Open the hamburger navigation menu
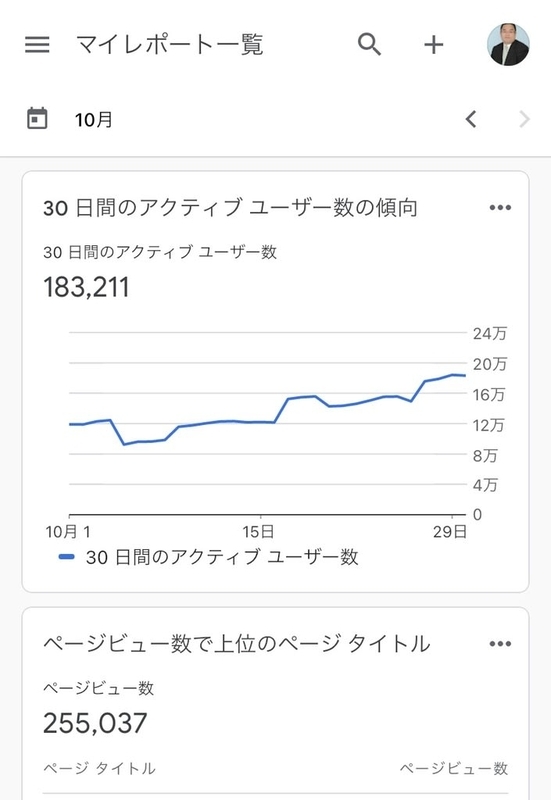The height and width of the screenshot is (800, 551). click(x=37, y=45)
